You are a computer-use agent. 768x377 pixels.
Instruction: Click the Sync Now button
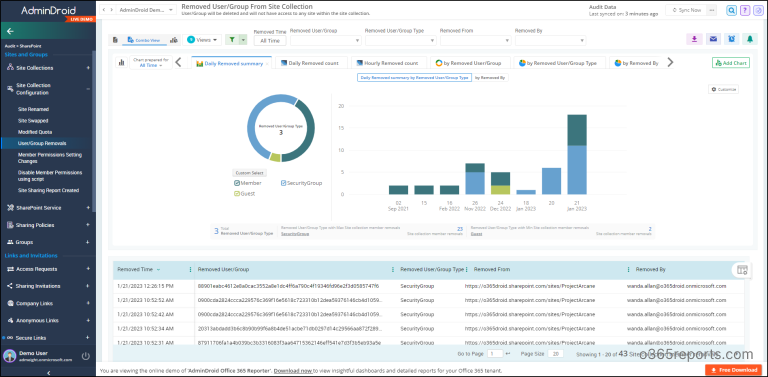point(687,10)
